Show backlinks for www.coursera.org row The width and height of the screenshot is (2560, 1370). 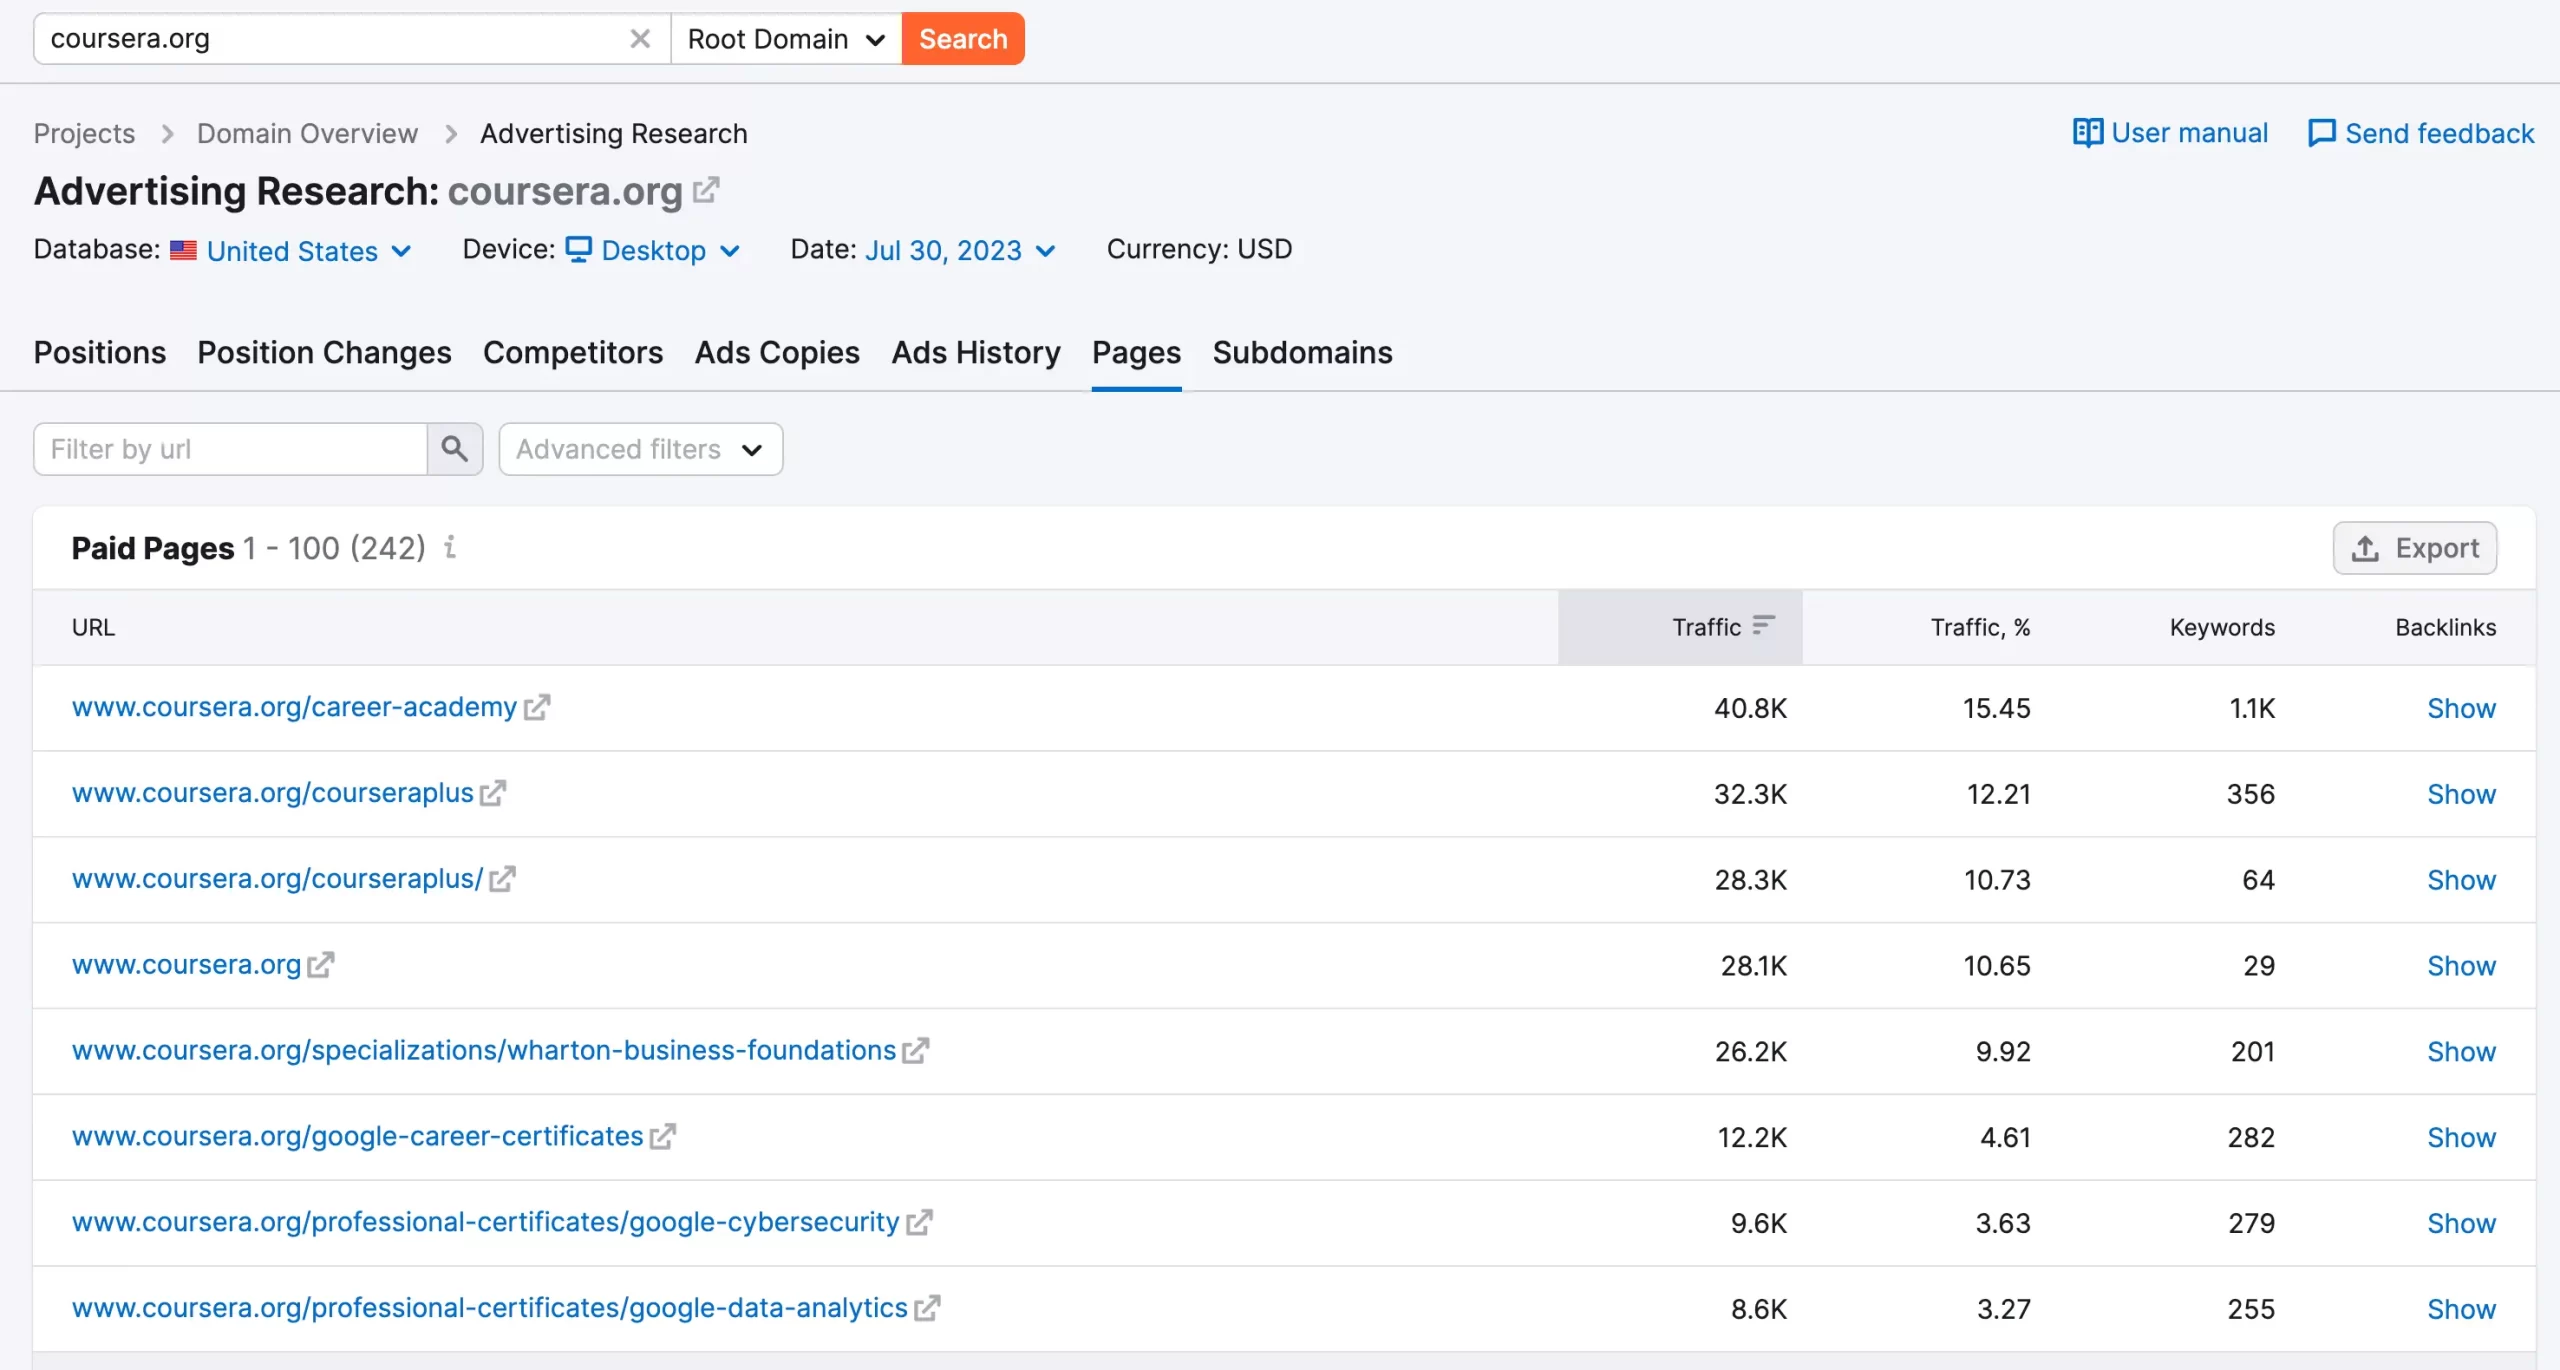click(2461, 967)
